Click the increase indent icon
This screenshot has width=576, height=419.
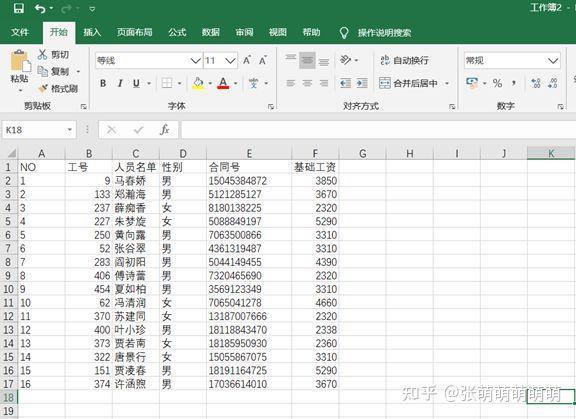click(362, 83)
